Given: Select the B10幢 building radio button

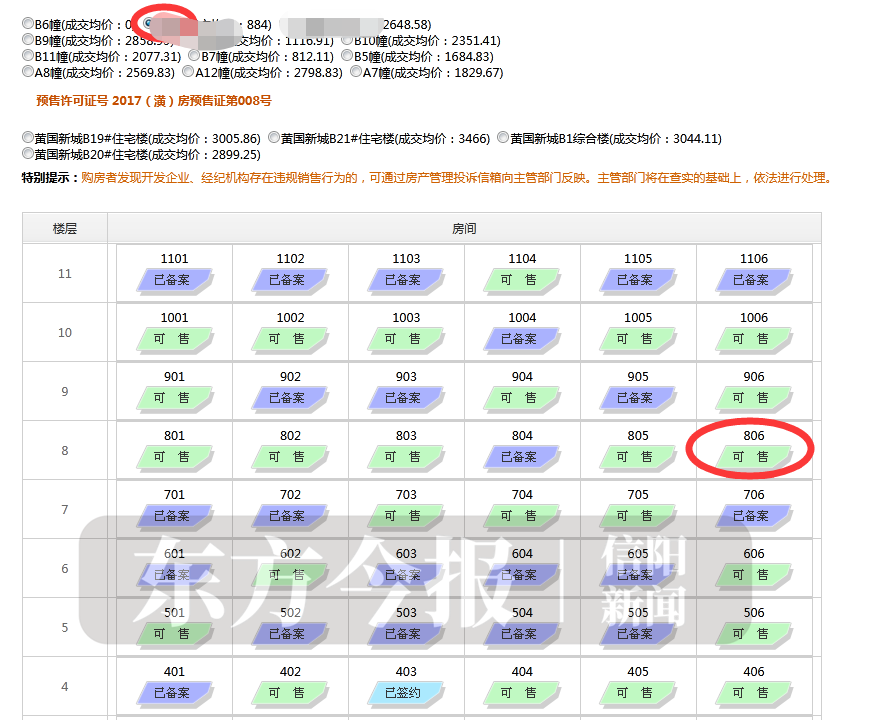Looking at the screenshot, I should pos(346,41).
